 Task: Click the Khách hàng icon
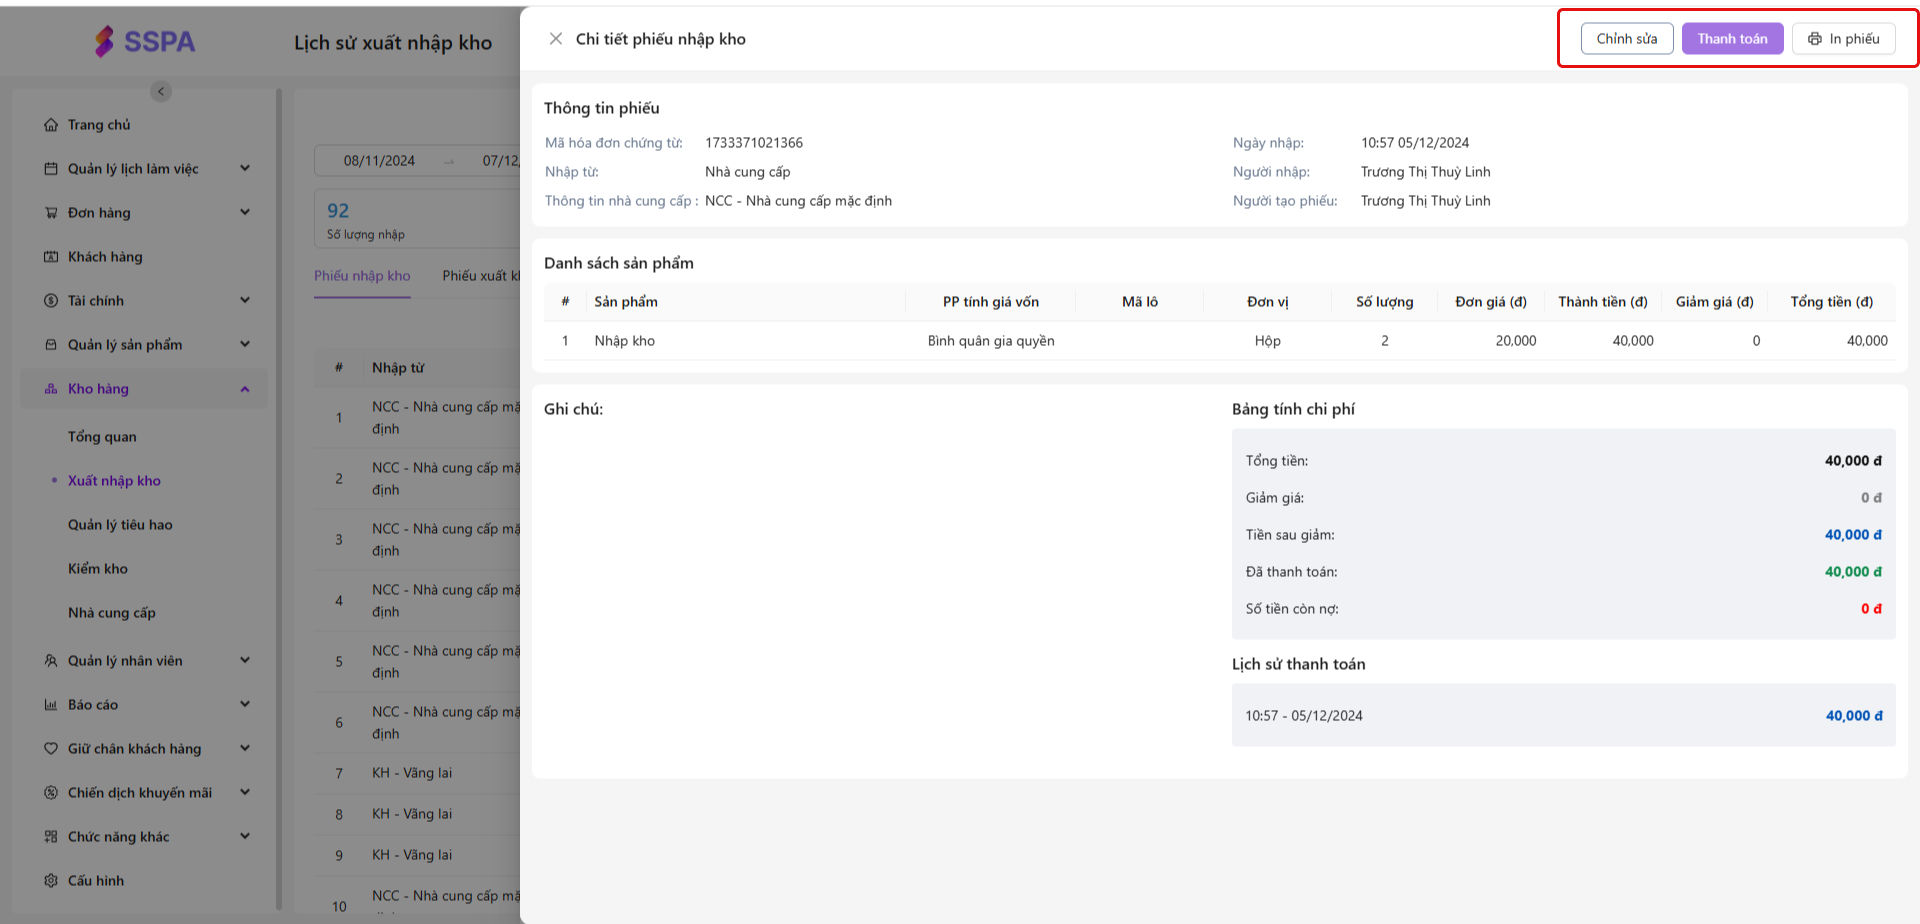point(51,257)
